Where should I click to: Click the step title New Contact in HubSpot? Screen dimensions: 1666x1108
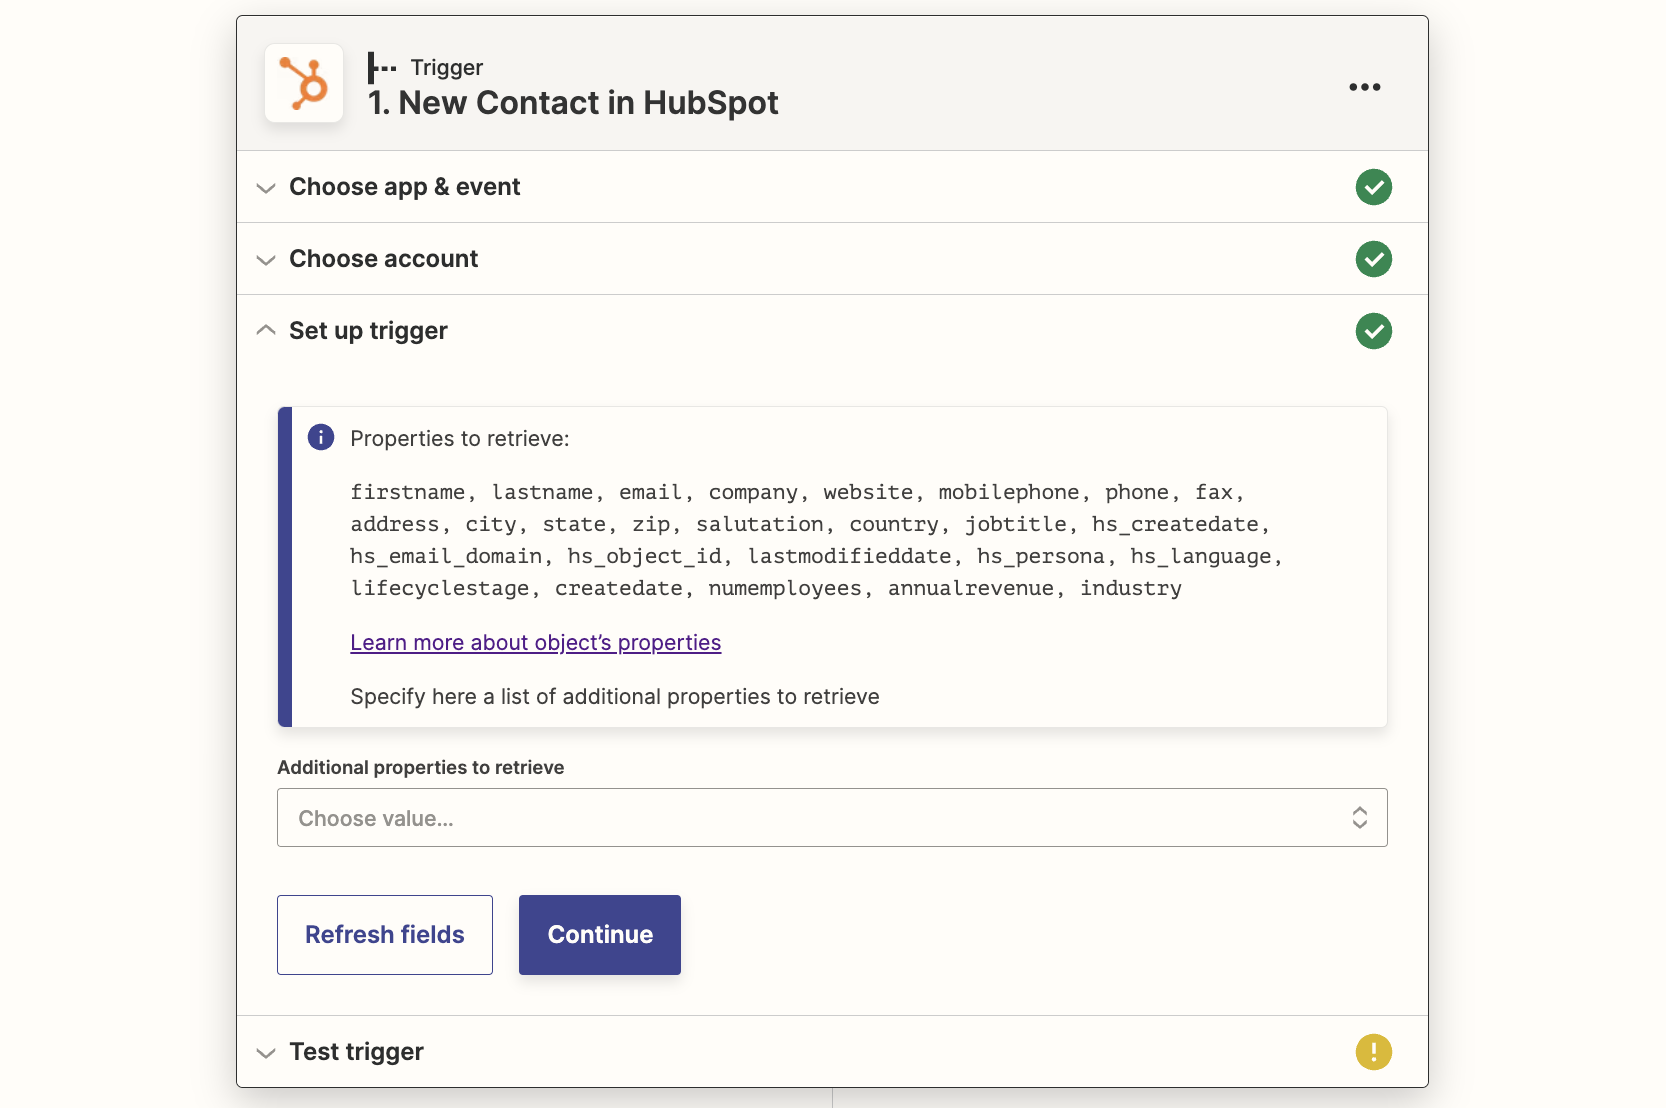[573, 103]
